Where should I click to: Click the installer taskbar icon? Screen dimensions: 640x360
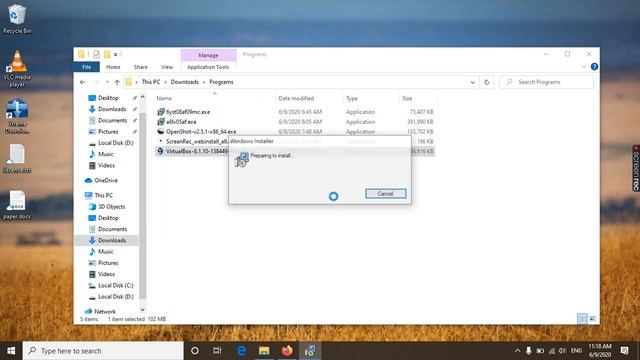click(310, 351)
